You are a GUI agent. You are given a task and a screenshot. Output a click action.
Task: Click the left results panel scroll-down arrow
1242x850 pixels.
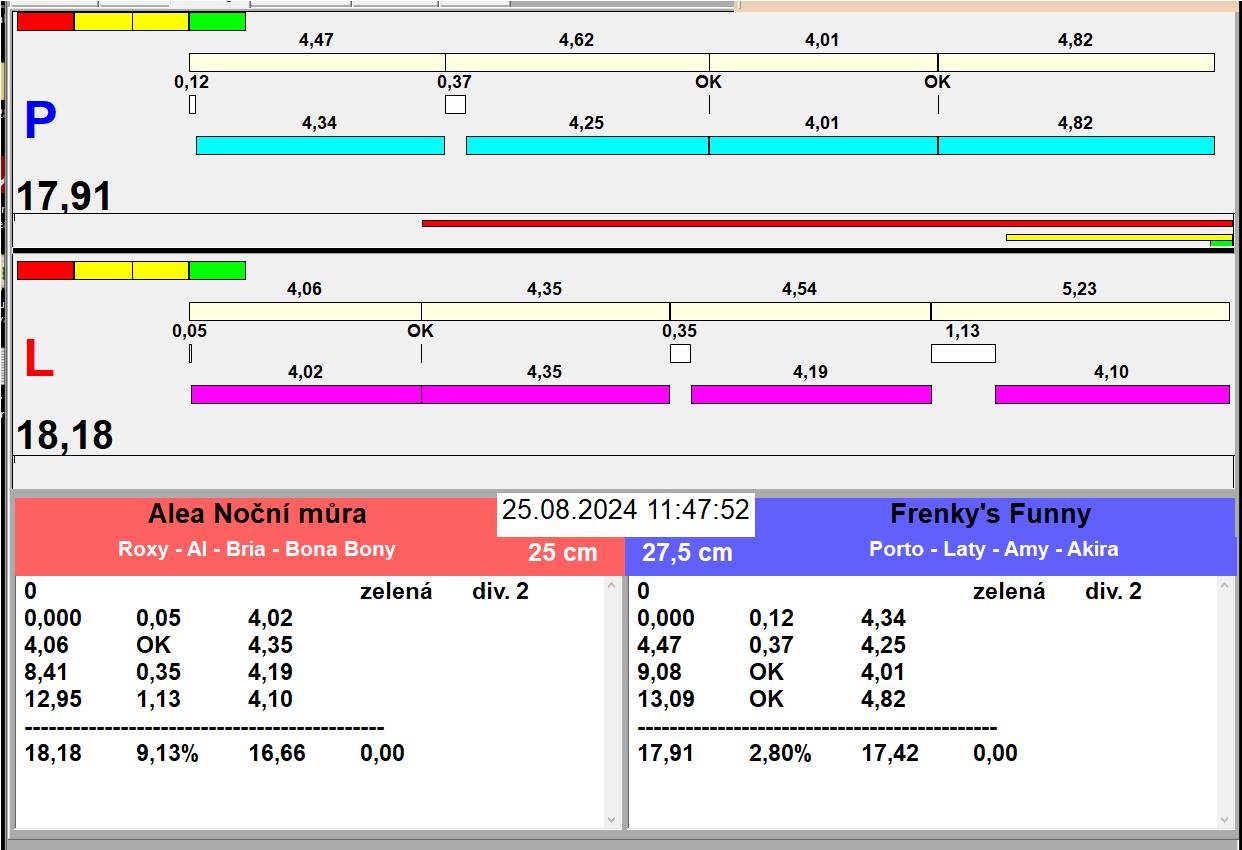612,819
